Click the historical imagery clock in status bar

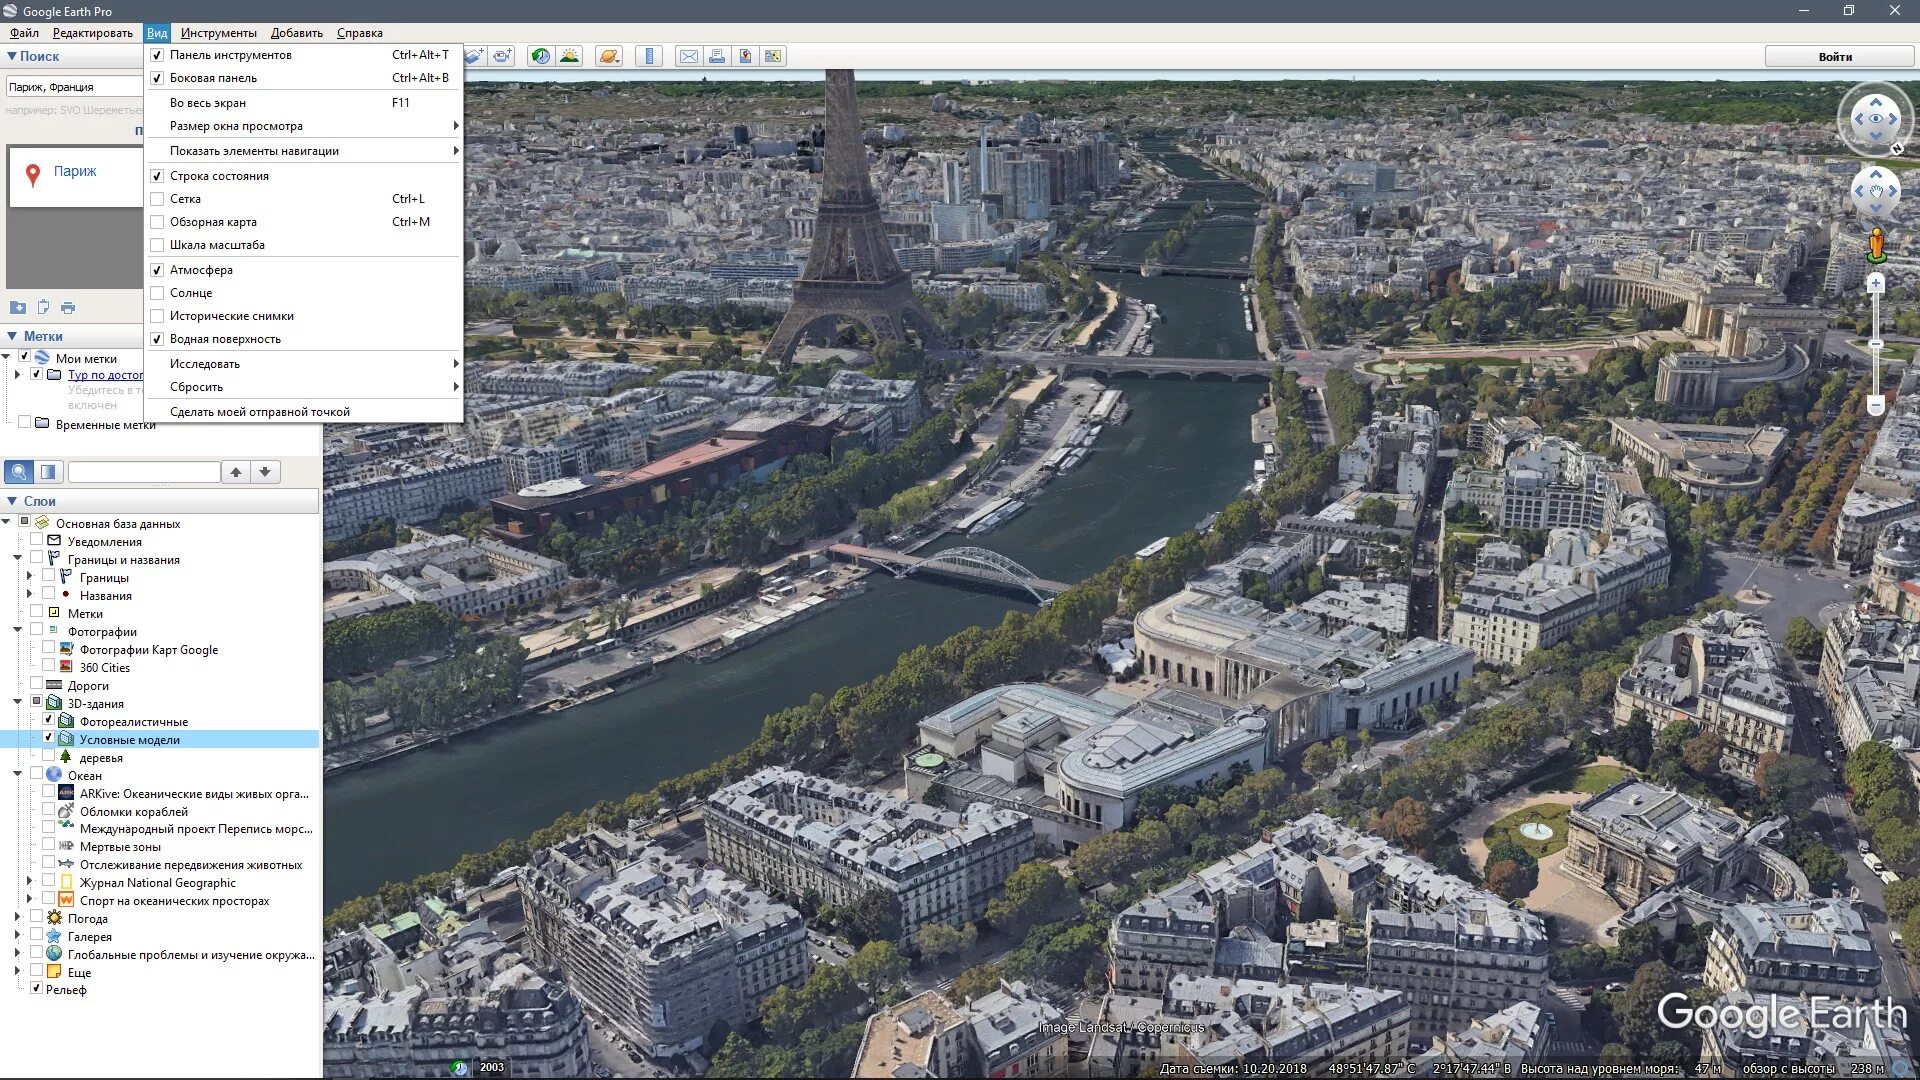[x=459, y=1067]
